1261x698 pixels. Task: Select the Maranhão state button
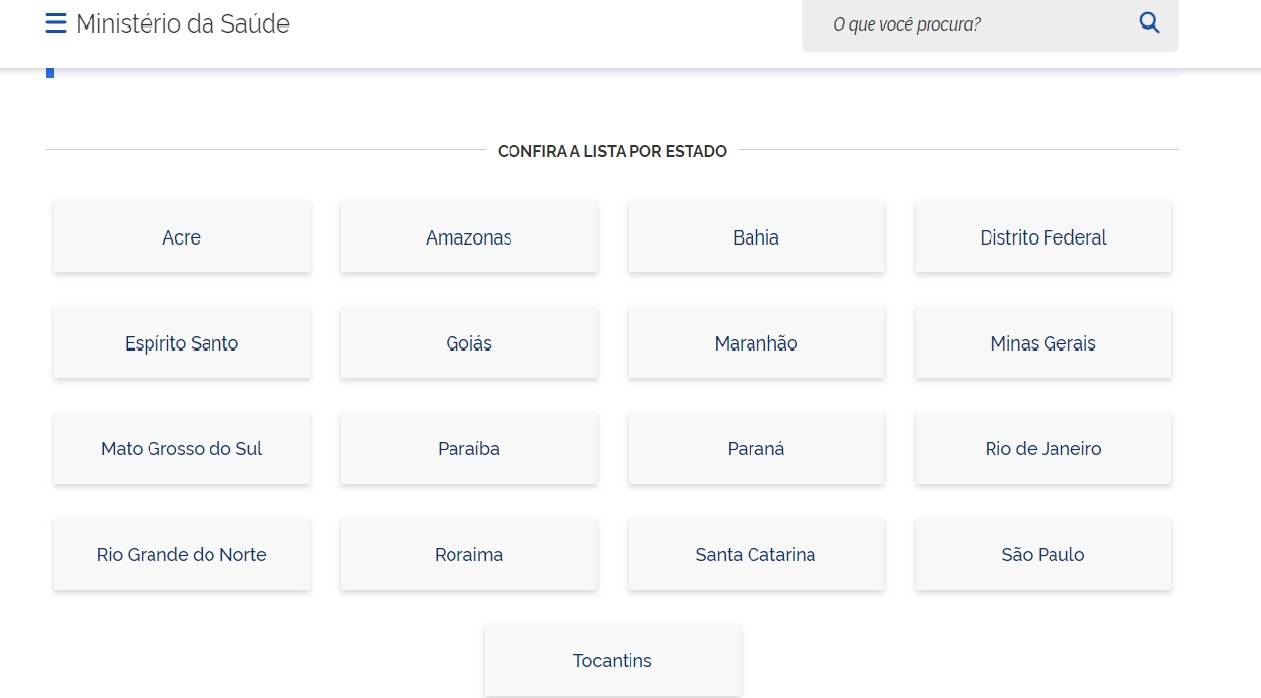(756, 343)
